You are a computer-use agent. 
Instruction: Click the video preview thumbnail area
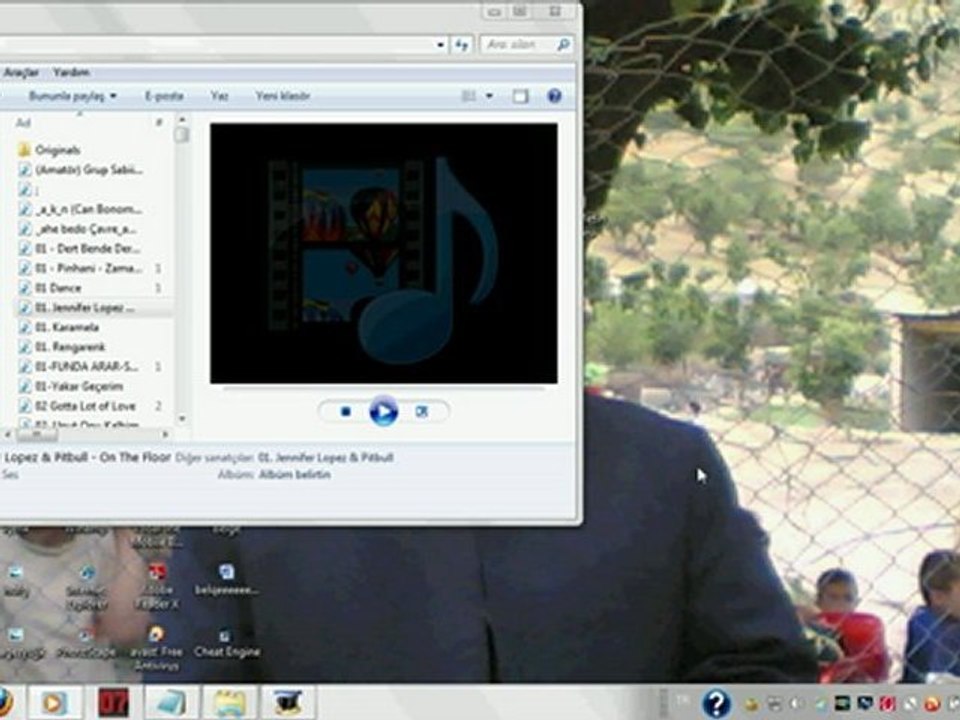(x=384, y=253)
